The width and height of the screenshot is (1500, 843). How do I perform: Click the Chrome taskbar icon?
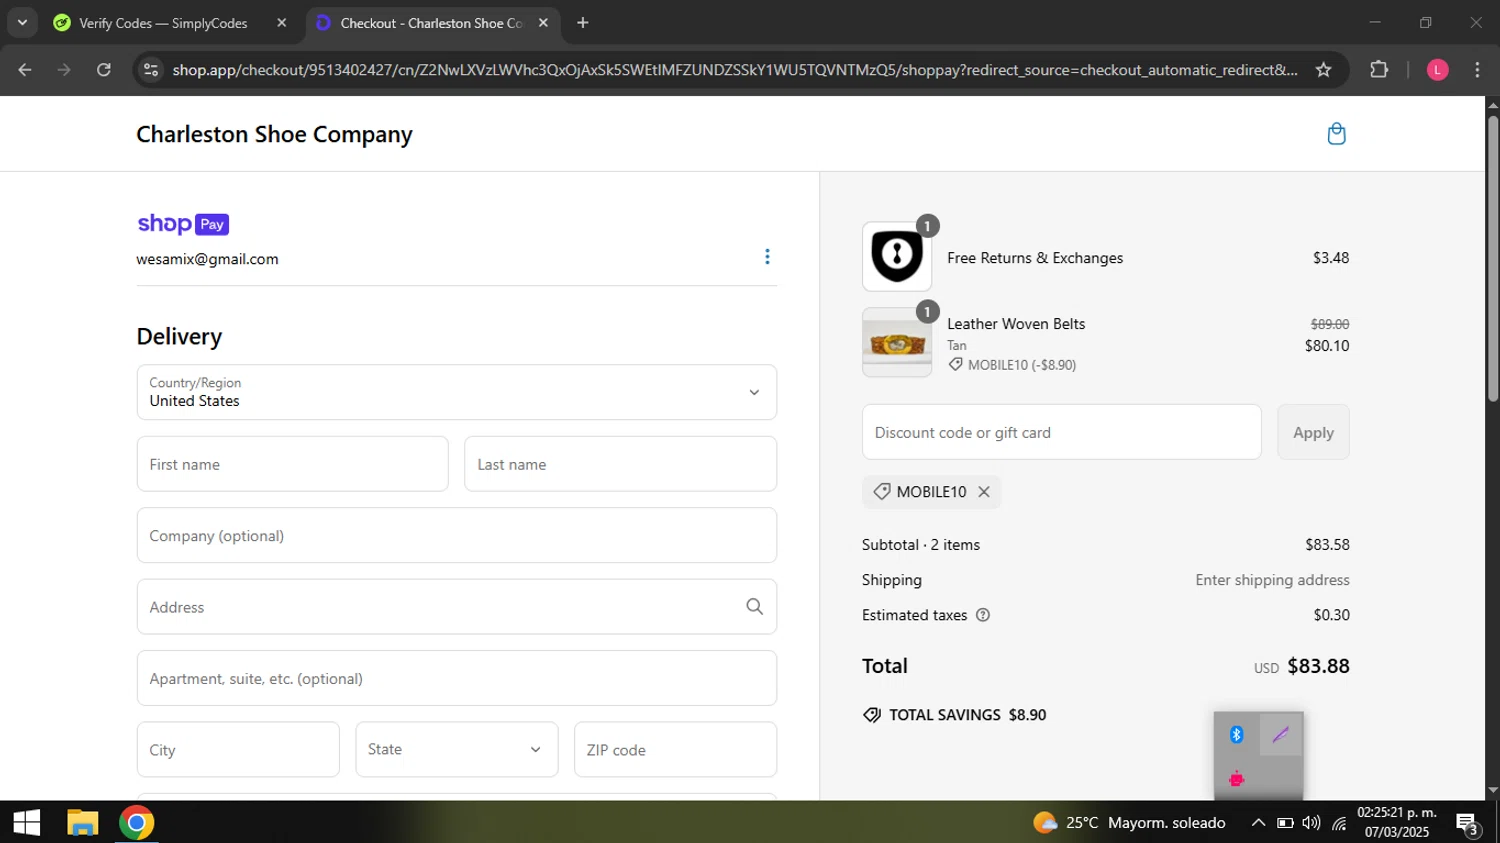pos(136,822)
